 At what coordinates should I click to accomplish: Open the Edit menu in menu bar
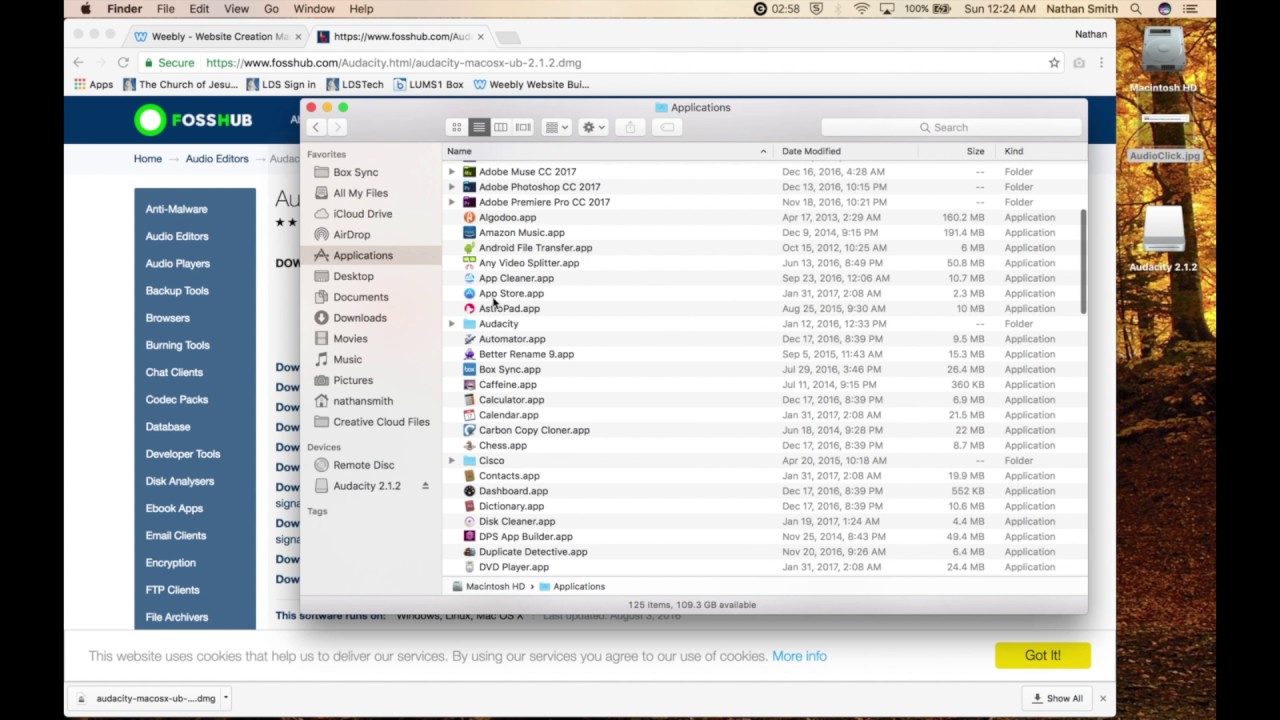point(199,9)
